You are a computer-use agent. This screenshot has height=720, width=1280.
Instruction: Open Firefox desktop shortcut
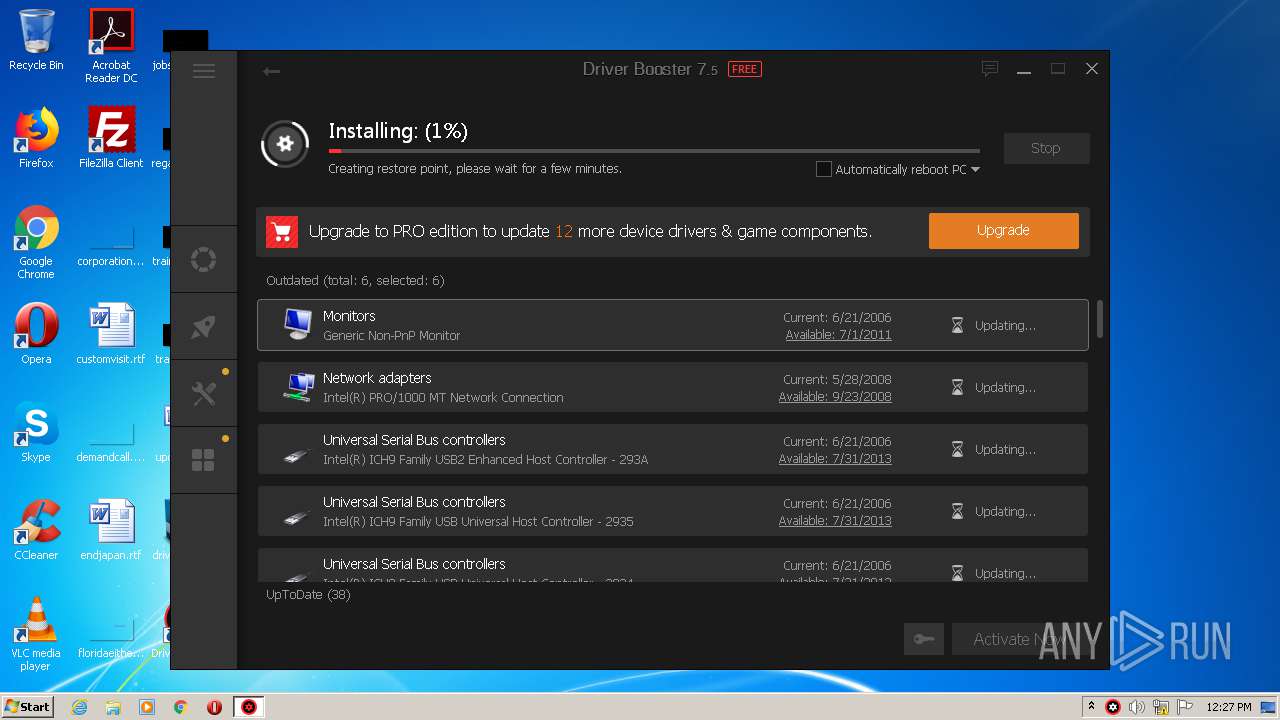[x=36, y=138]
